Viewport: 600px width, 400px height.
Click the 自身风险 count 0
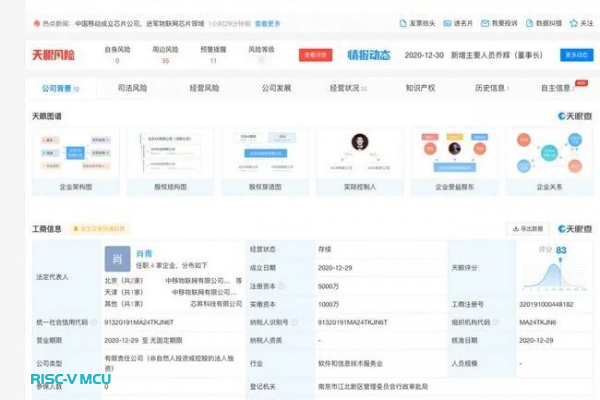pyautogui.click(x=117, y=60)
